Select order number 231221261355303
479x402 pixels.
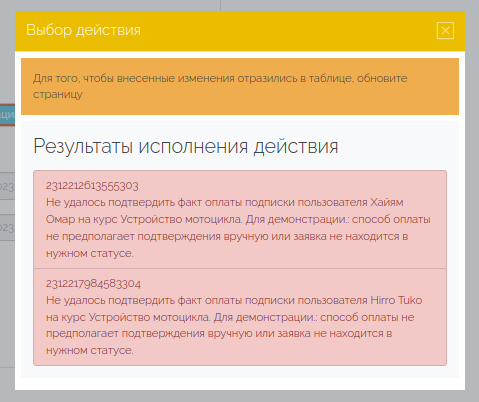pyautogui.click(x=92, y=186)
